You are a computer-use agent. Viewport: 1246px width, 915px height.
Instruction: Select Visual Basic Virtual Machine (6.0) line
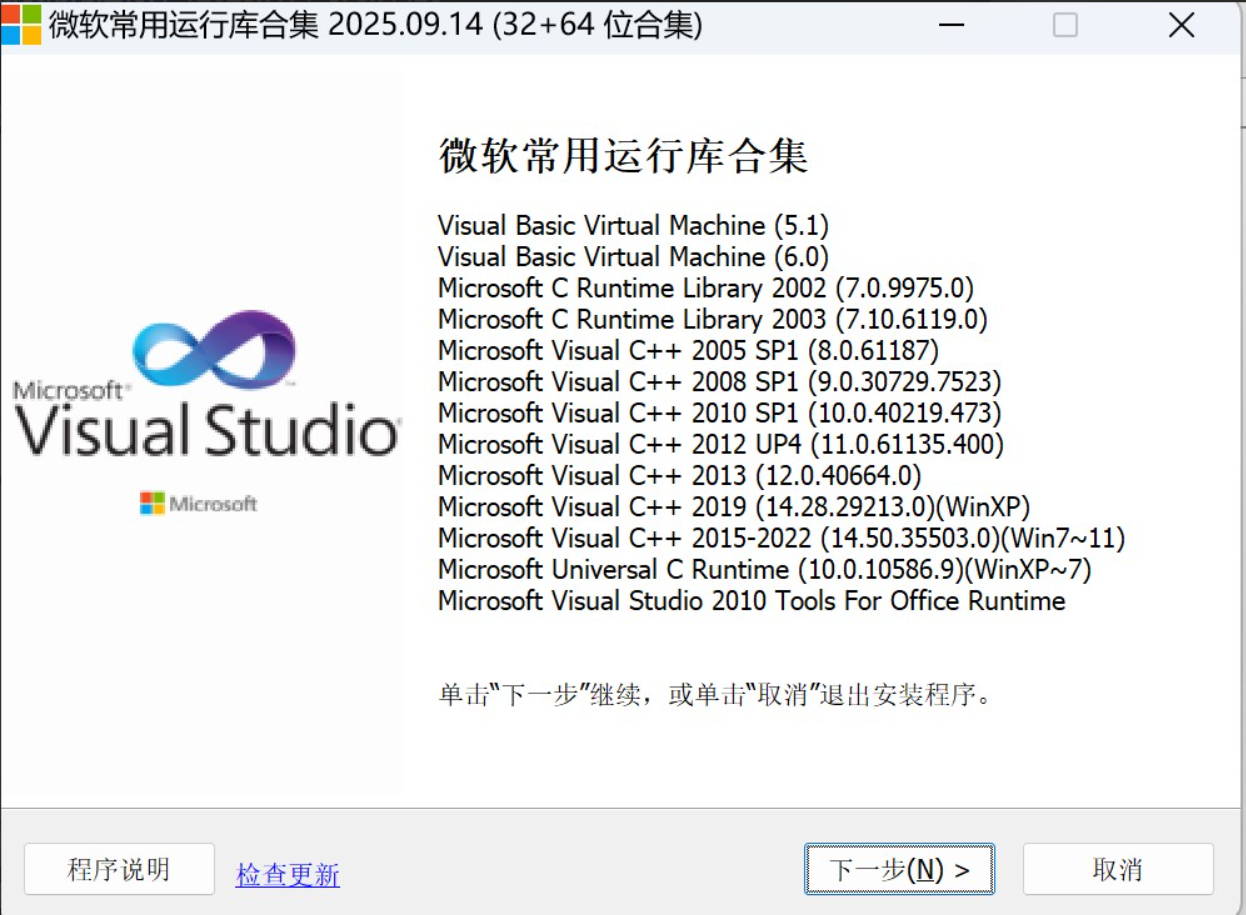click(x=633, y=257)
